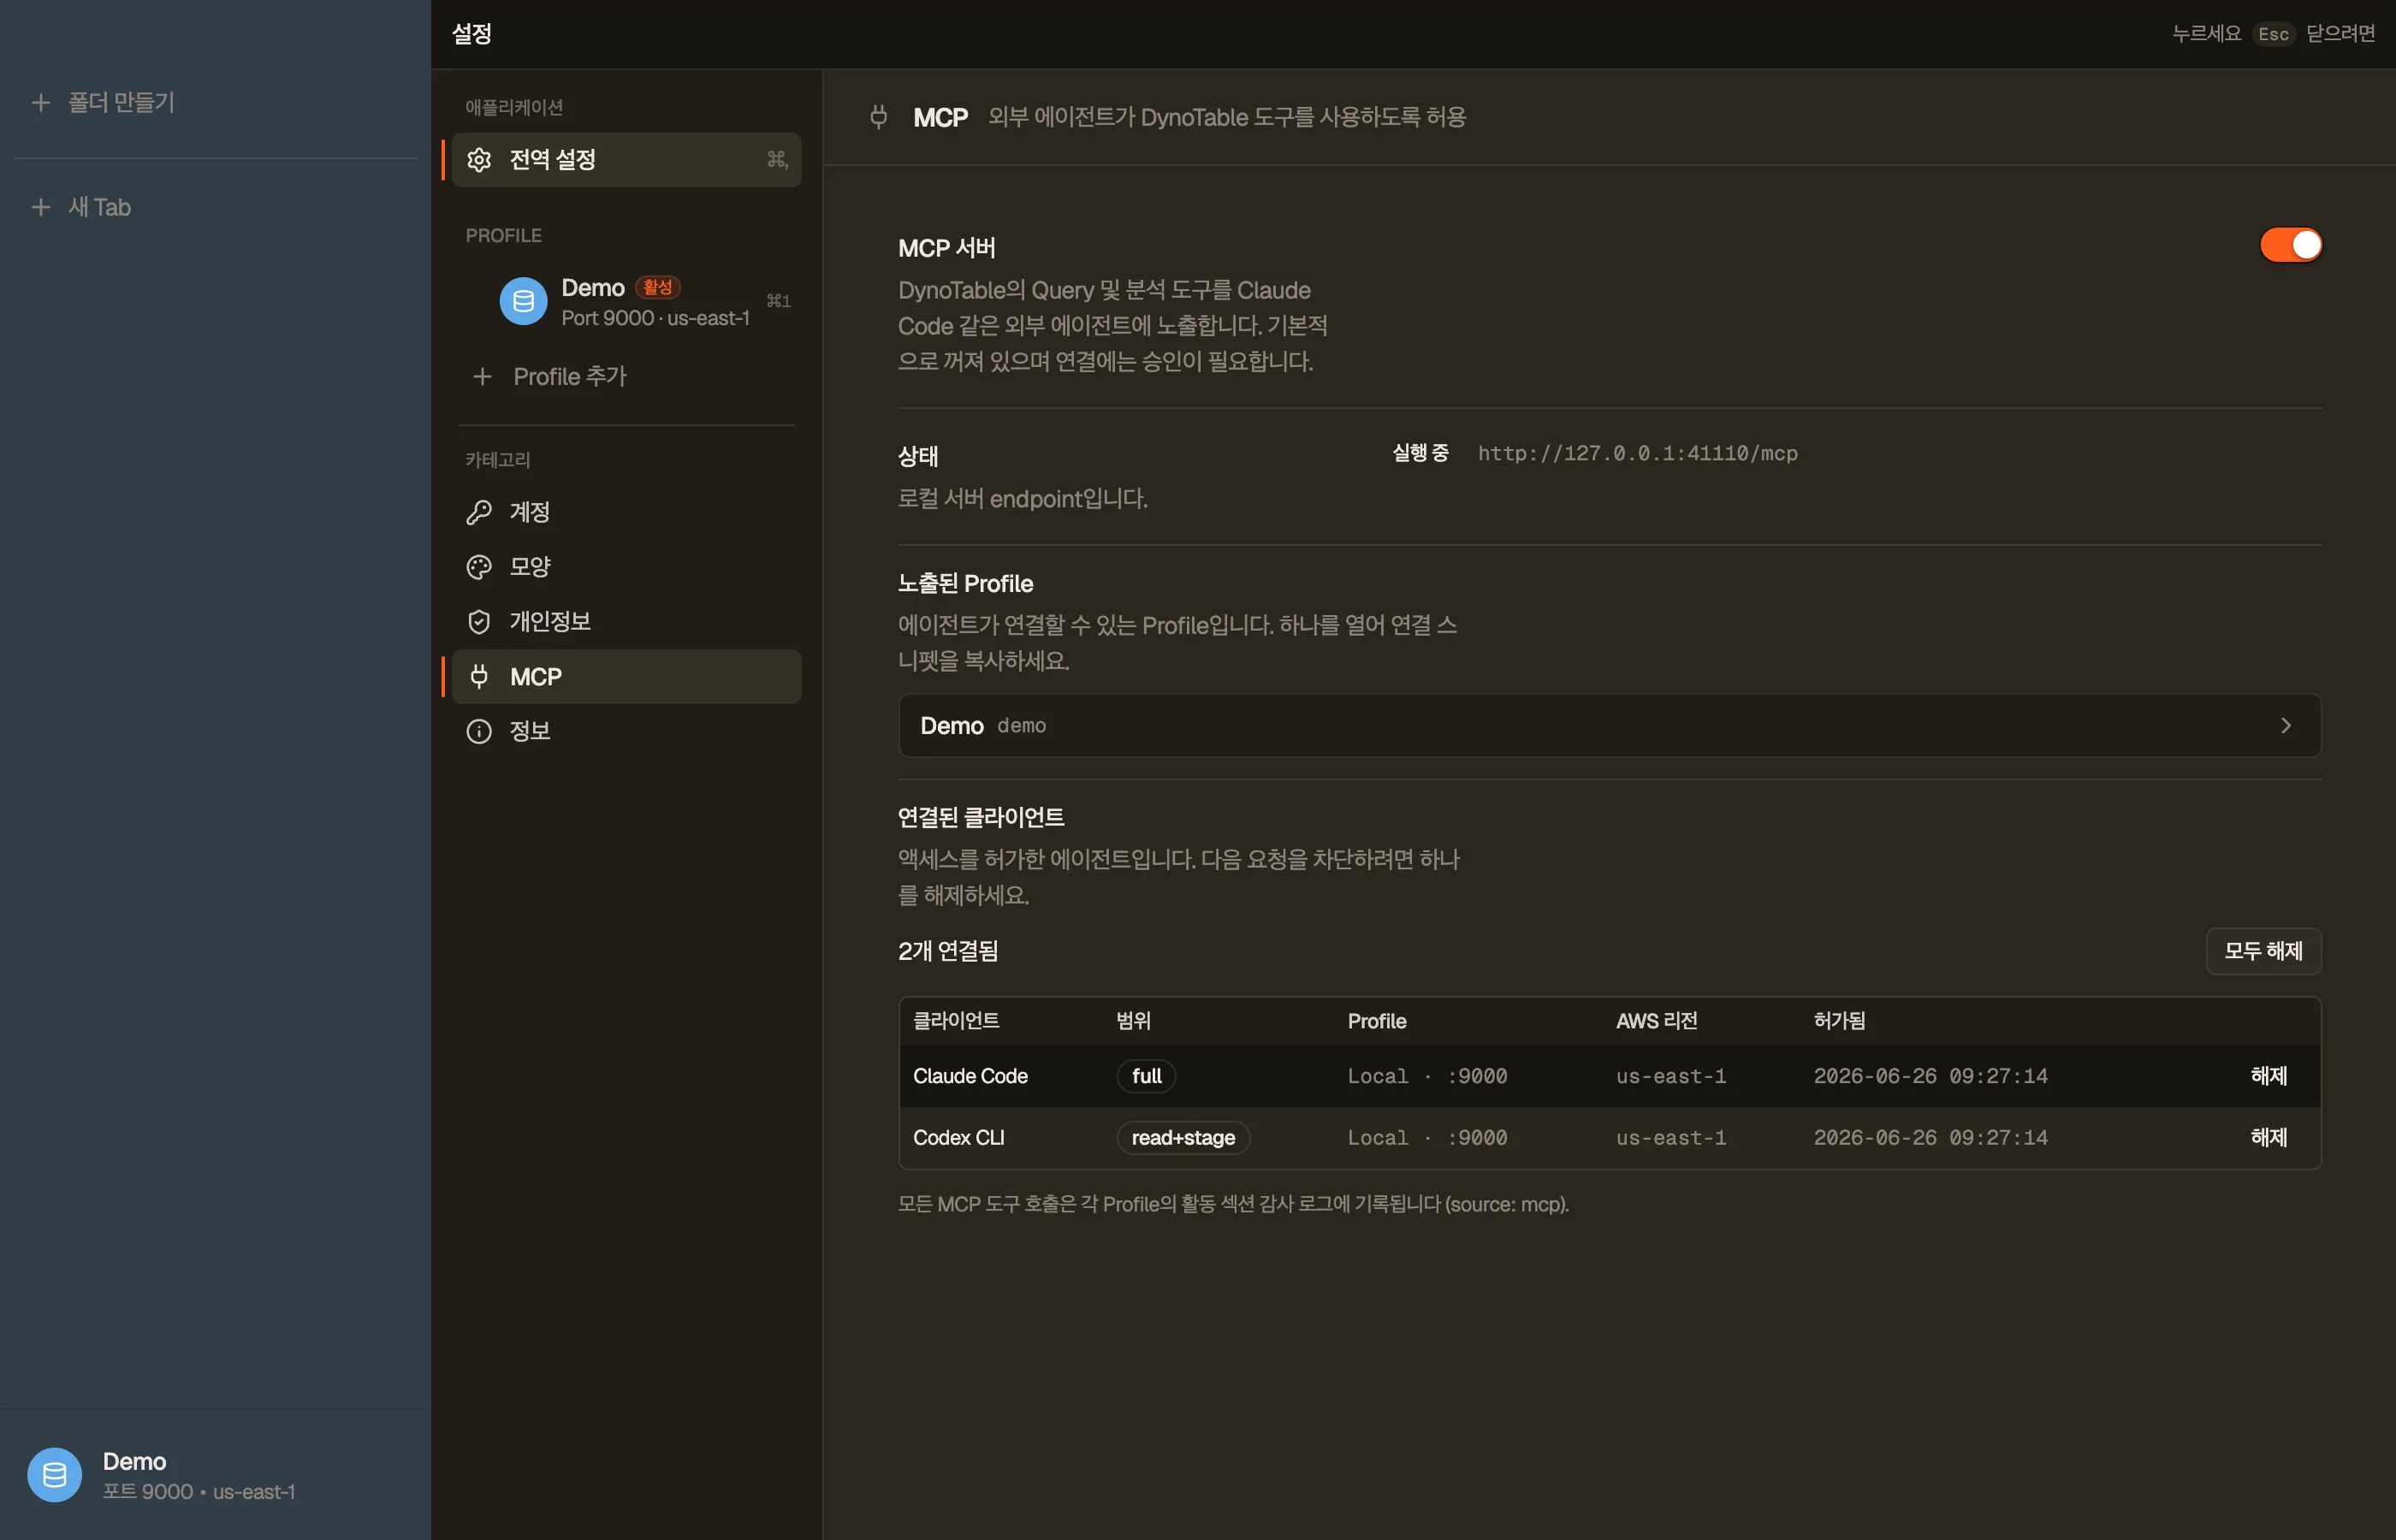Image resolution: width=2396 pixels, height=1540 pixels.
Task: Click the Demo profile database avatar in settings
Action: click(x=523, y=301)
